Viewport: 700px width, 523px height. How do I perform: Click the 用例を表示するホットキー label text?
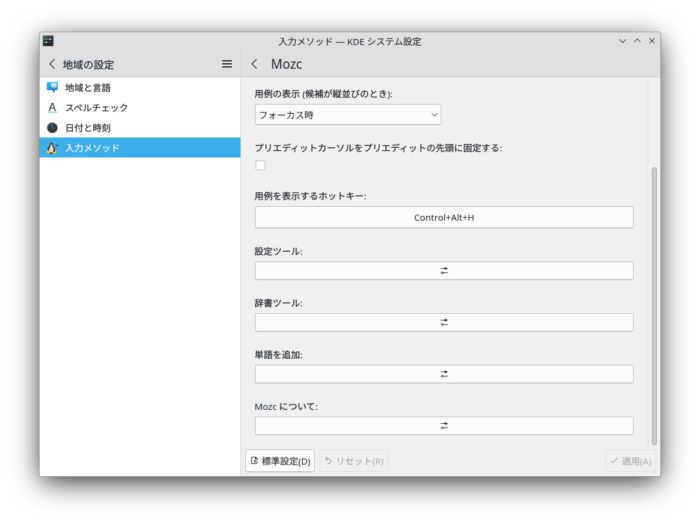coord(310,196)
